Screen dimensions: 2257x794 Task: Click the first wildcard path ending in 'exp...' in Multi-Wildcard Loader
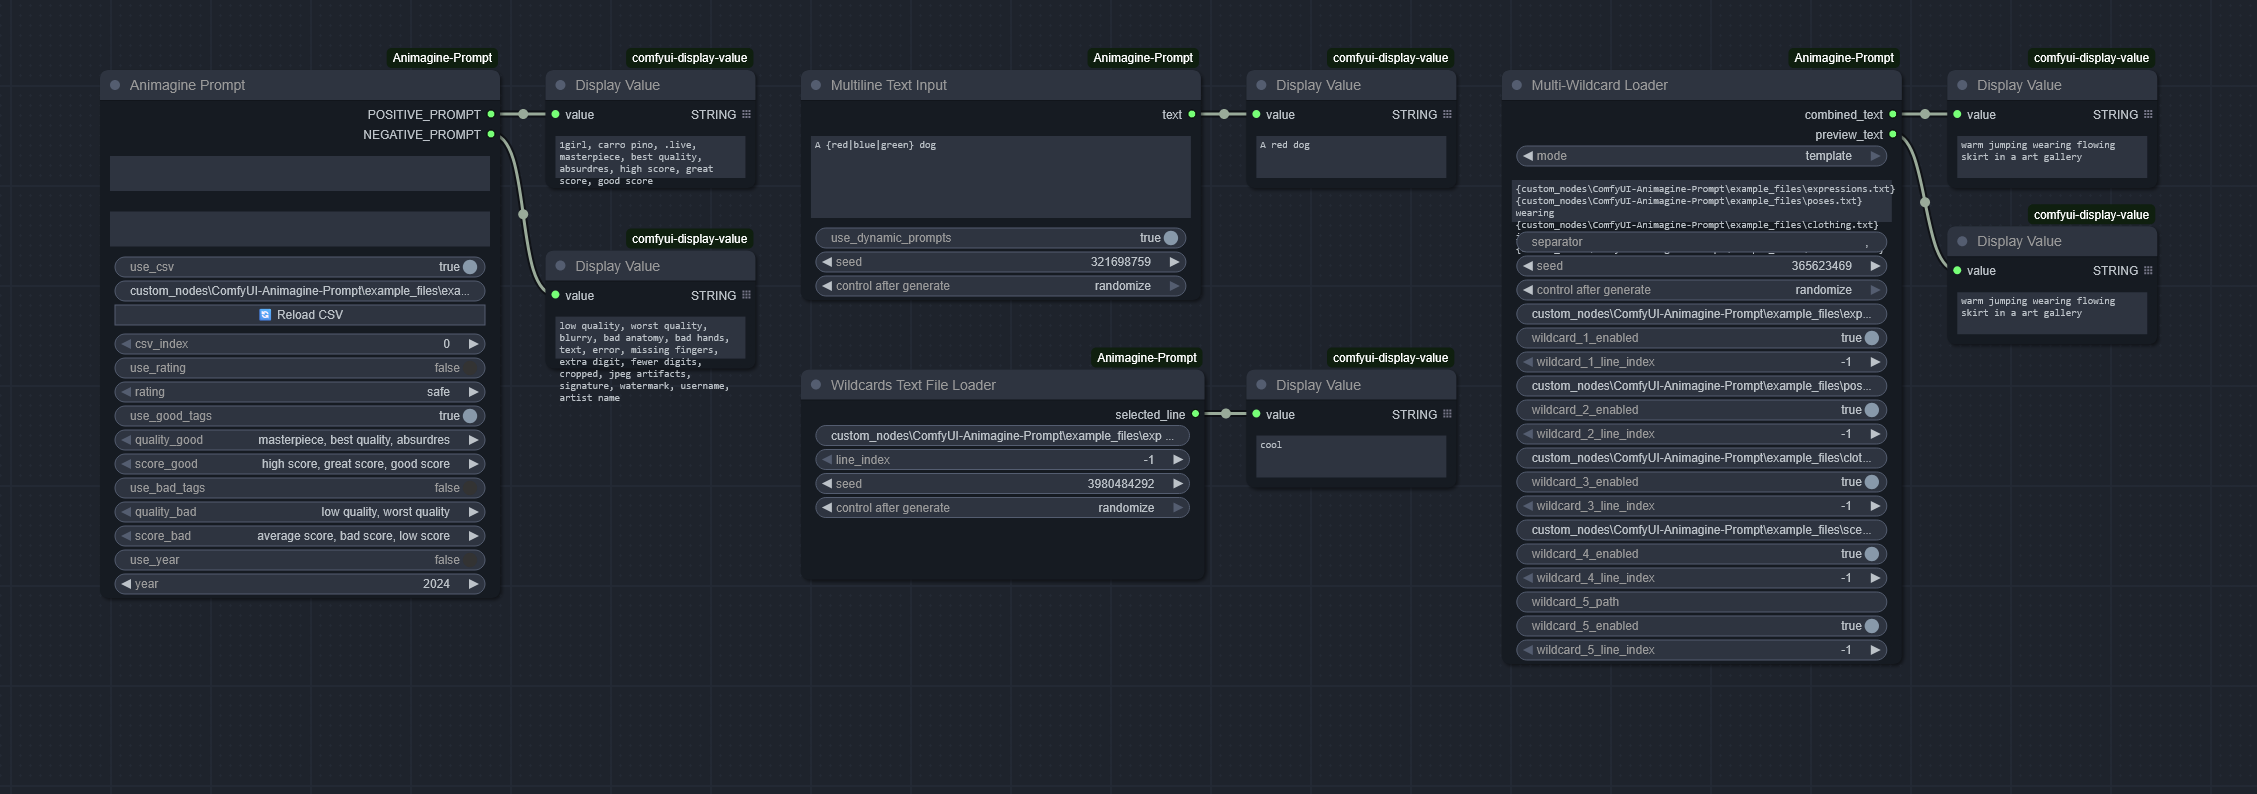tap(1702, 314)
